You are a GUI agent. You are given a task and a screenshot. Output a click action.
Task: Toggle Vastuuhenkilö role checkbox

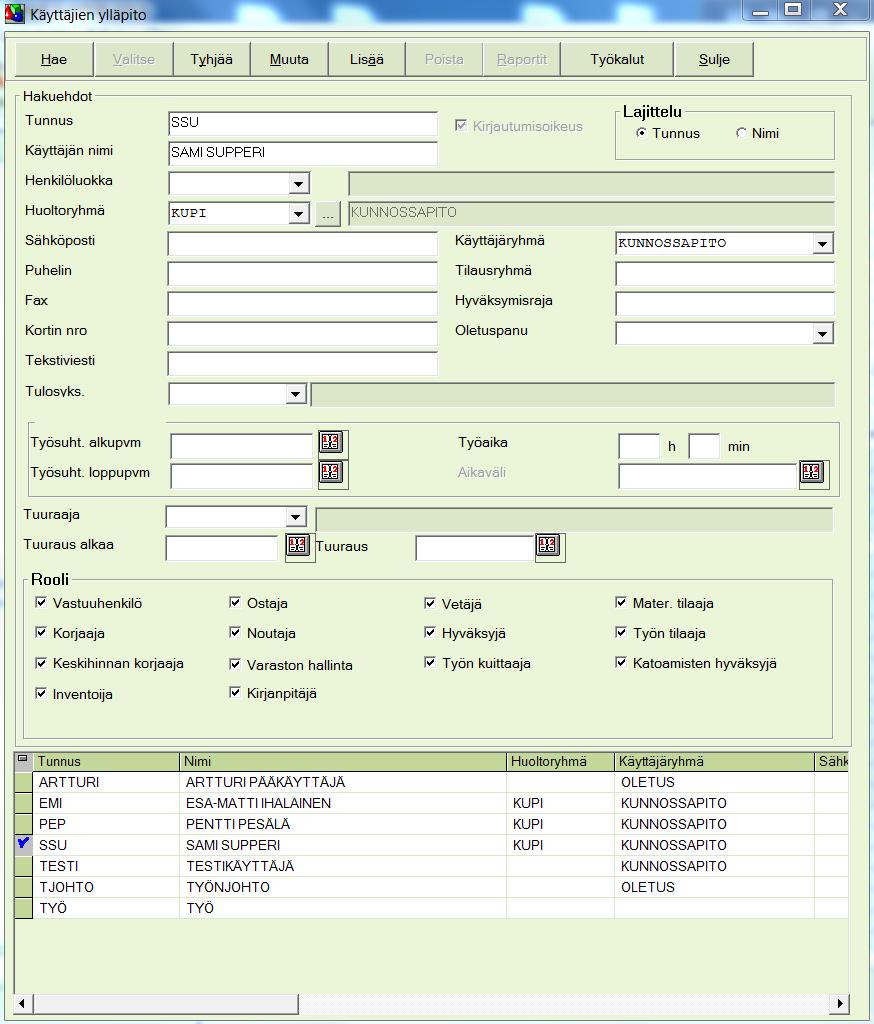pos(41,602)
